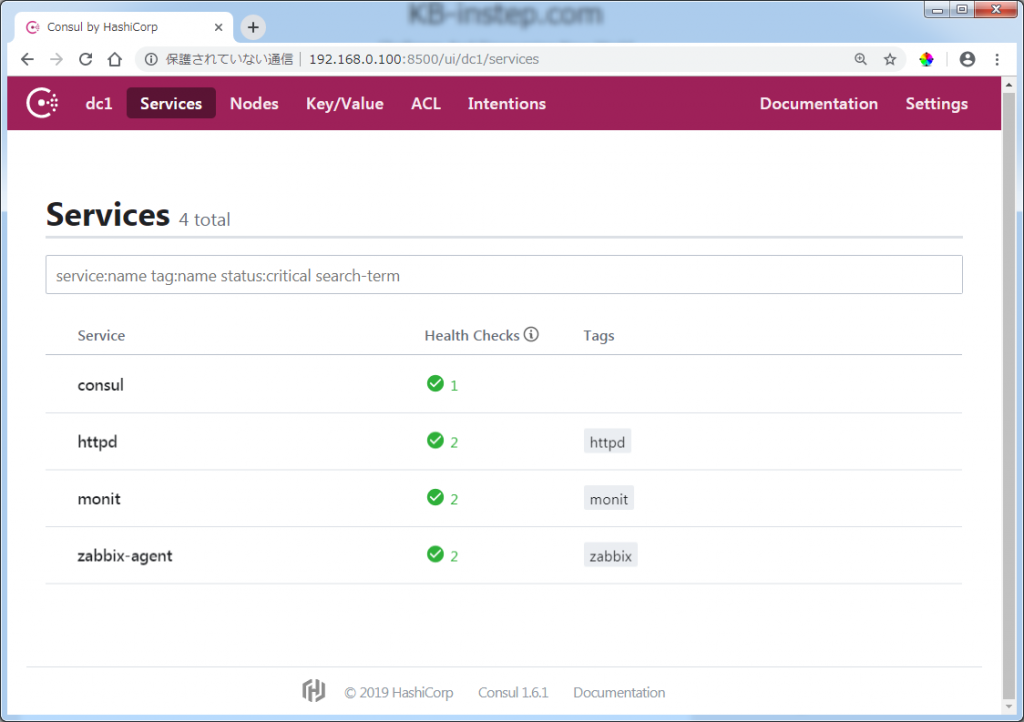The height and width of the screenshot is (722, 1024).
Task: Click the Tags column header
Action: (599, 336)
